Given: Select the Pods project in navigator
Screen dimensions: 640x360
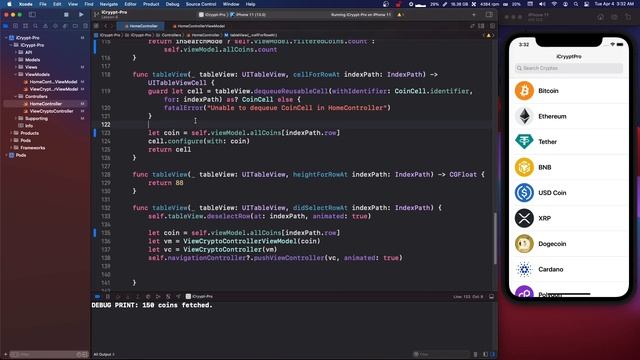Looking at the screenshot, I should click(x=18, y=155).
